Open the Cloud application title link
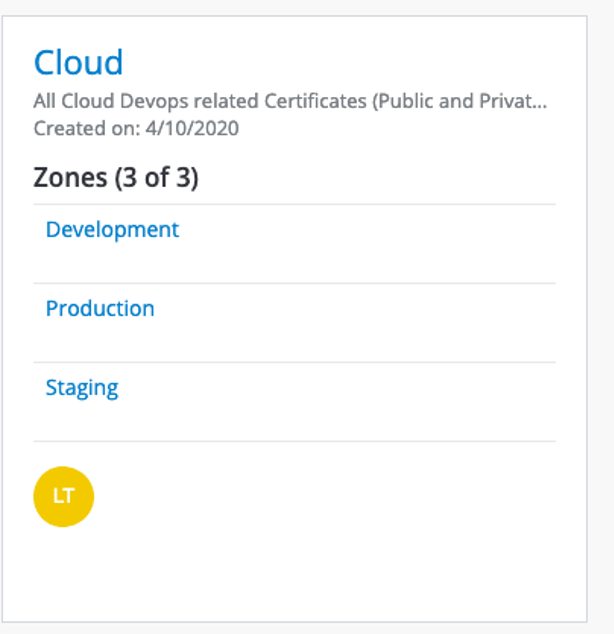The height and width of the screenshot is (634, 614). [x=78, y=62]
